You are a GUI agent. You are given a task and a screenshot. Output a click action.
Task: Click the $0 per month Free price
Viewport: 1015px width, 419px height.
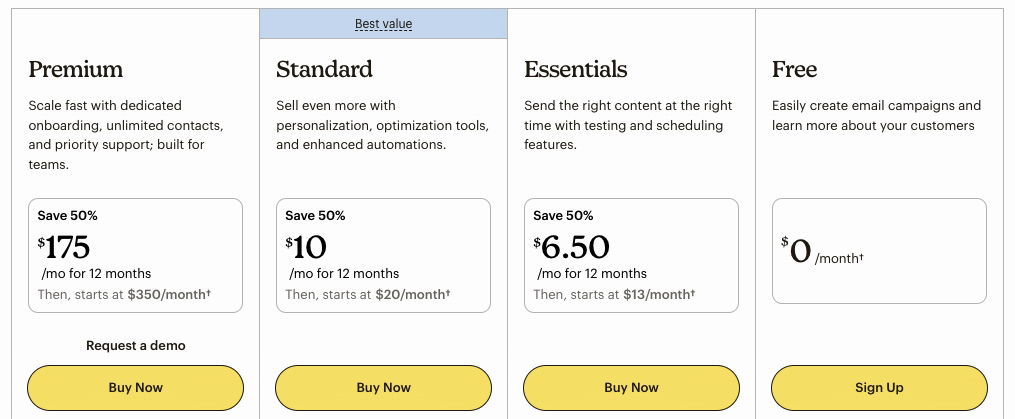tap(799, 251)
